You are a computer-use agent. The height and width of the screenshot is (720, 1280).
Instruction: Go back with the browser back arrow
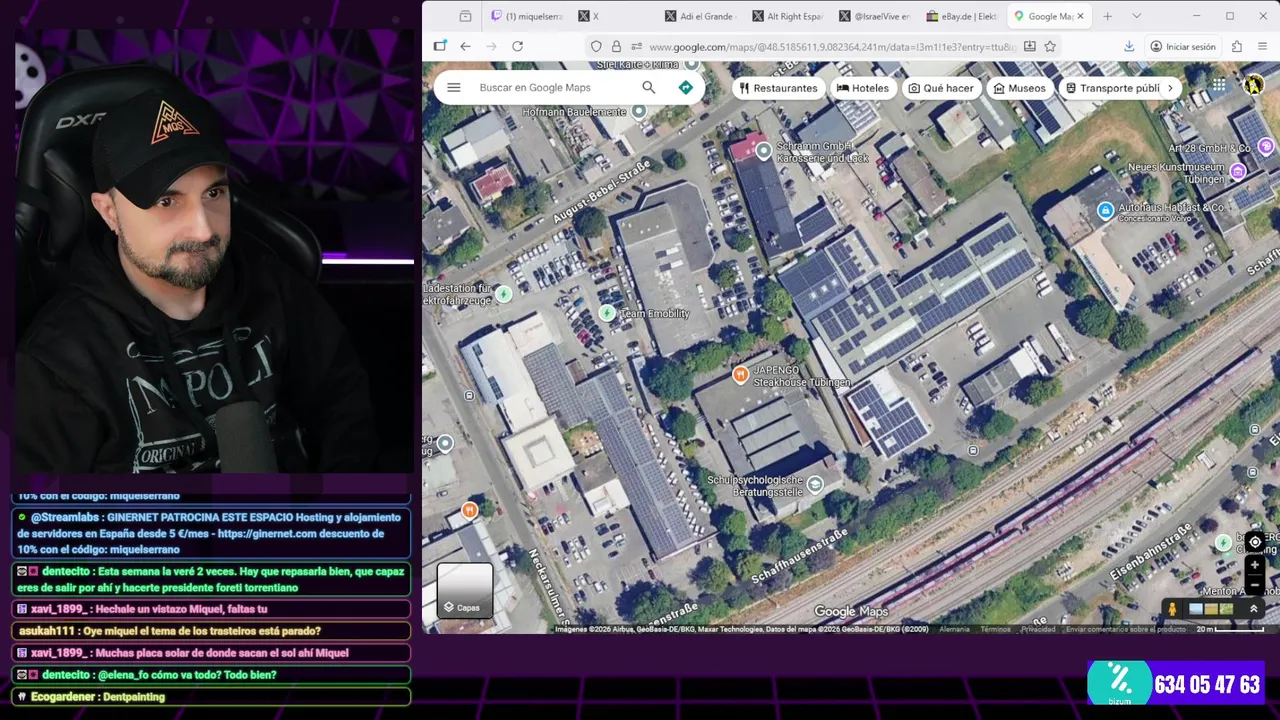pyautogui.click(x=465, y=46)
